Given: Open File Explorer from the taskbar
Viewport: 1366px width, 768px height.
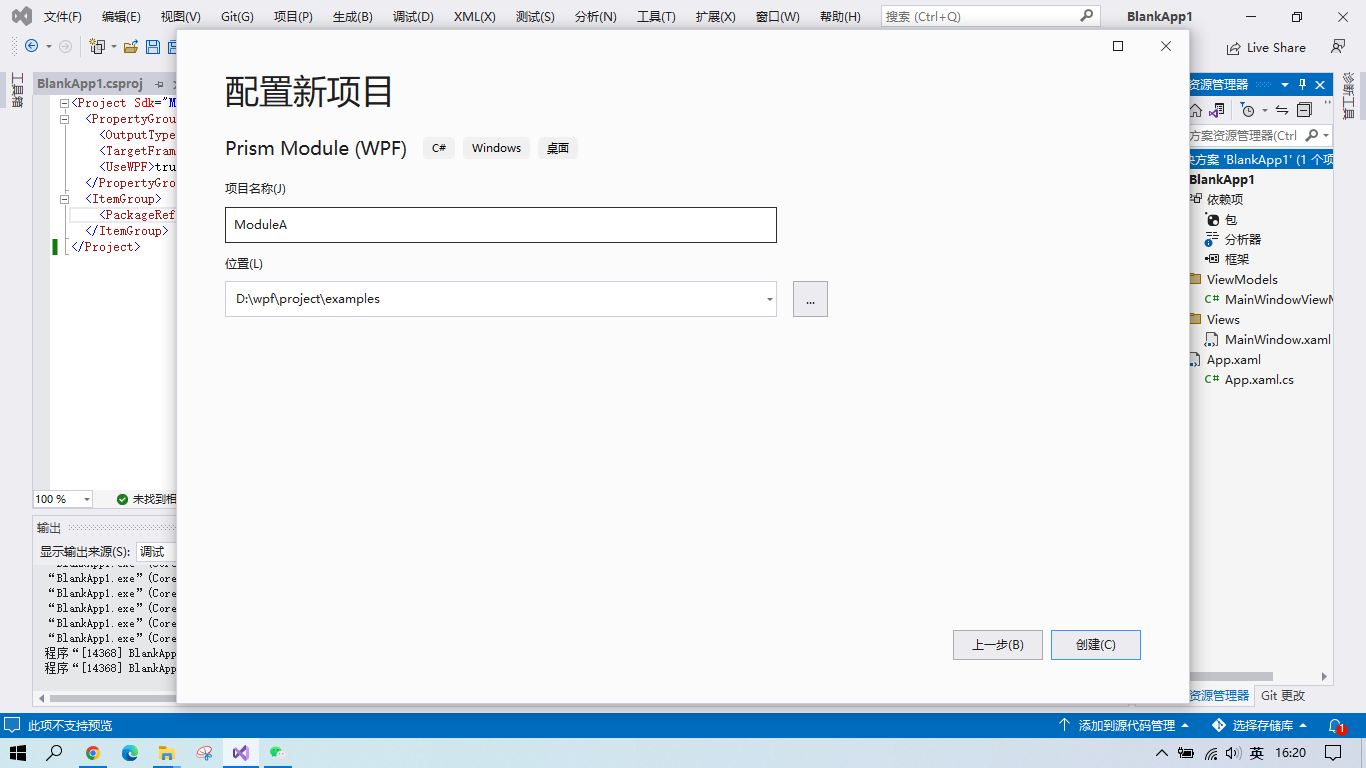Looking at the screenshot, I should [167, 753].
